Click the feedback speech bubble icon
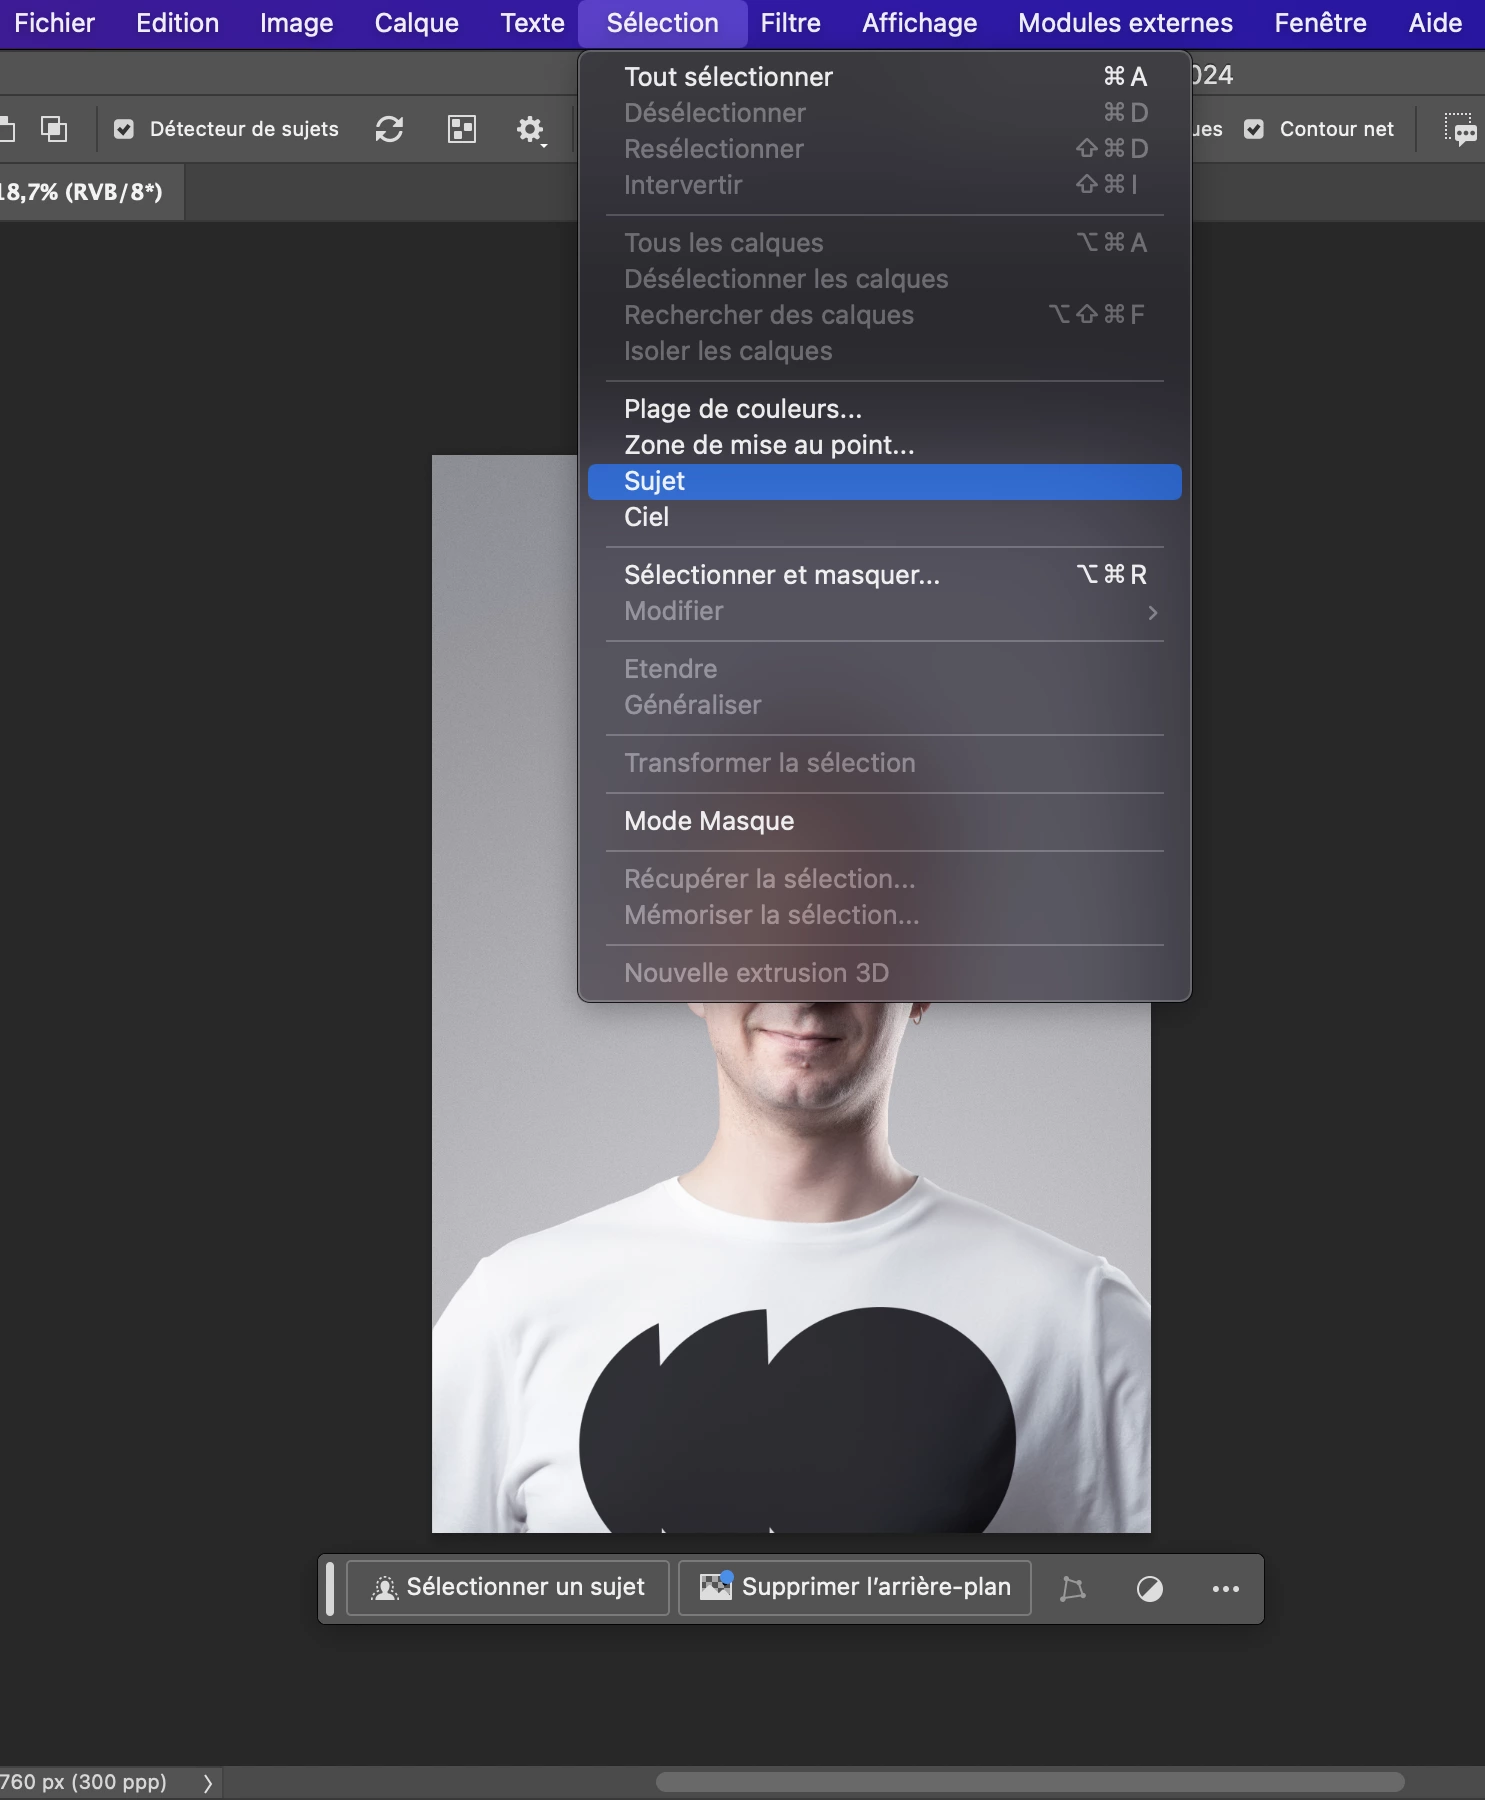The image size is (1485, 1800). point(1460,130)
